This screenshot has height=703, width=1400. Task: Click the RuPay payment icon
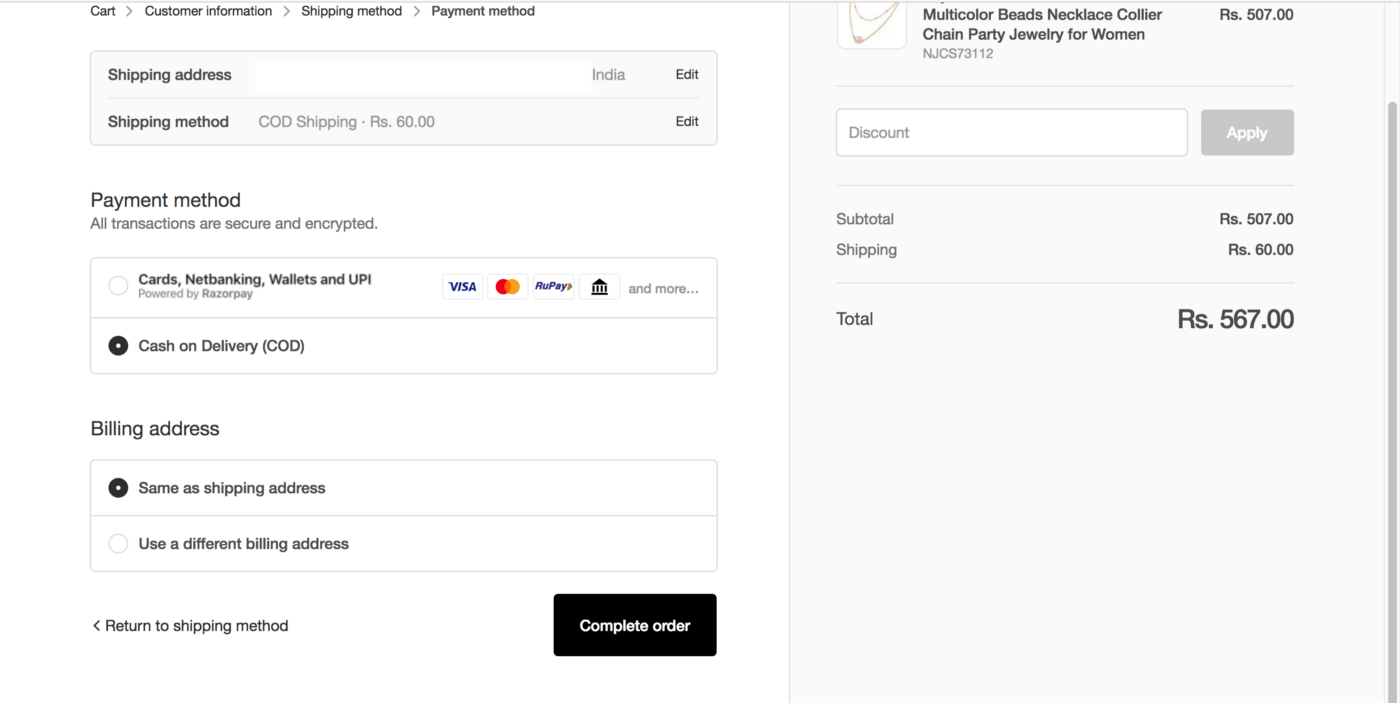(x=553, y=287)
